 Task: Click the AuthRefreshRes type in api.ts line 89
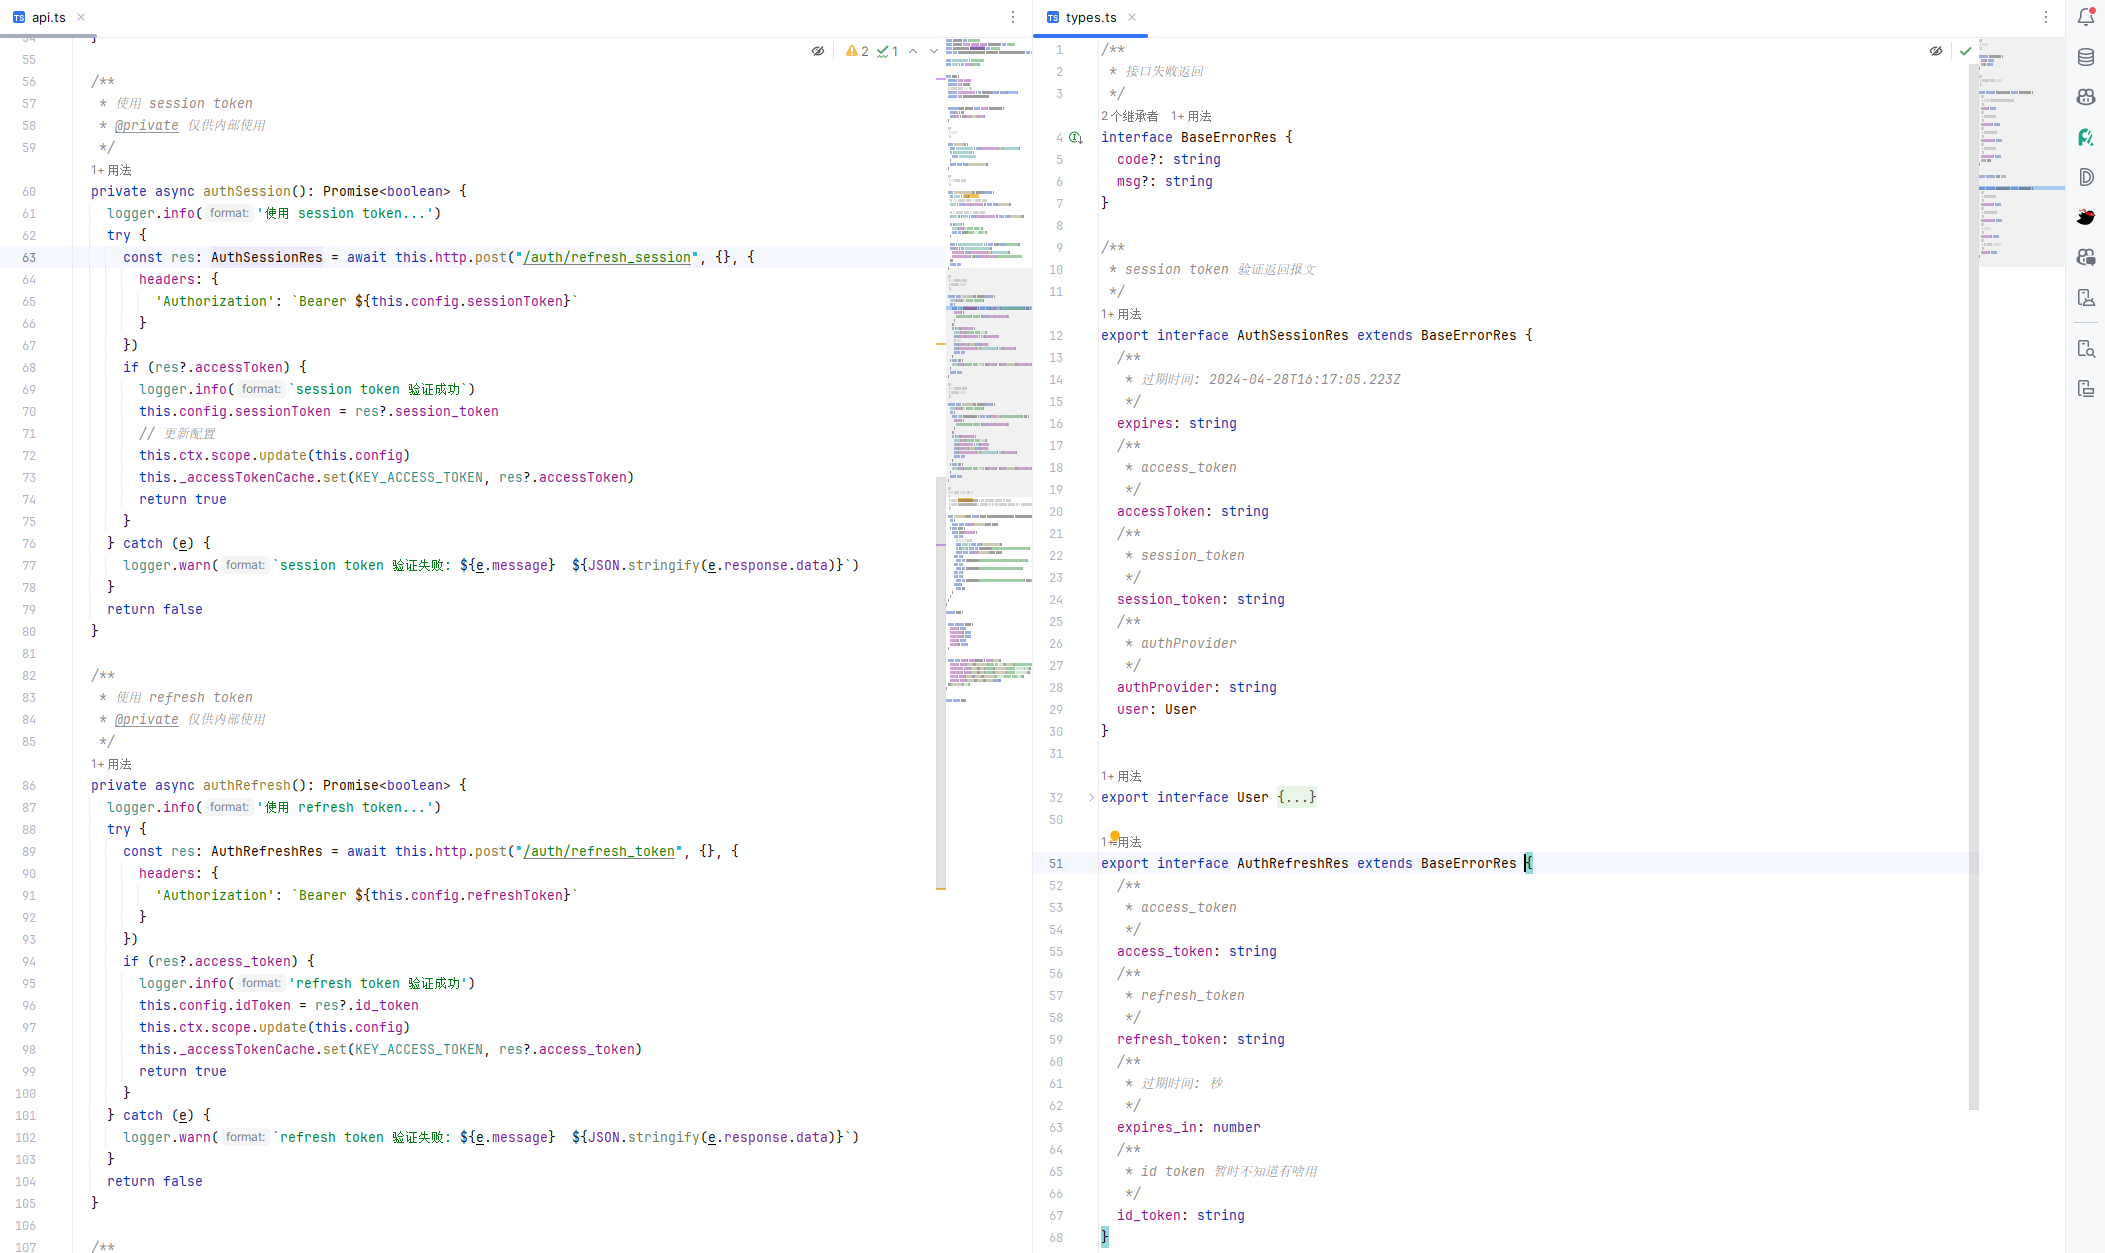266,851
